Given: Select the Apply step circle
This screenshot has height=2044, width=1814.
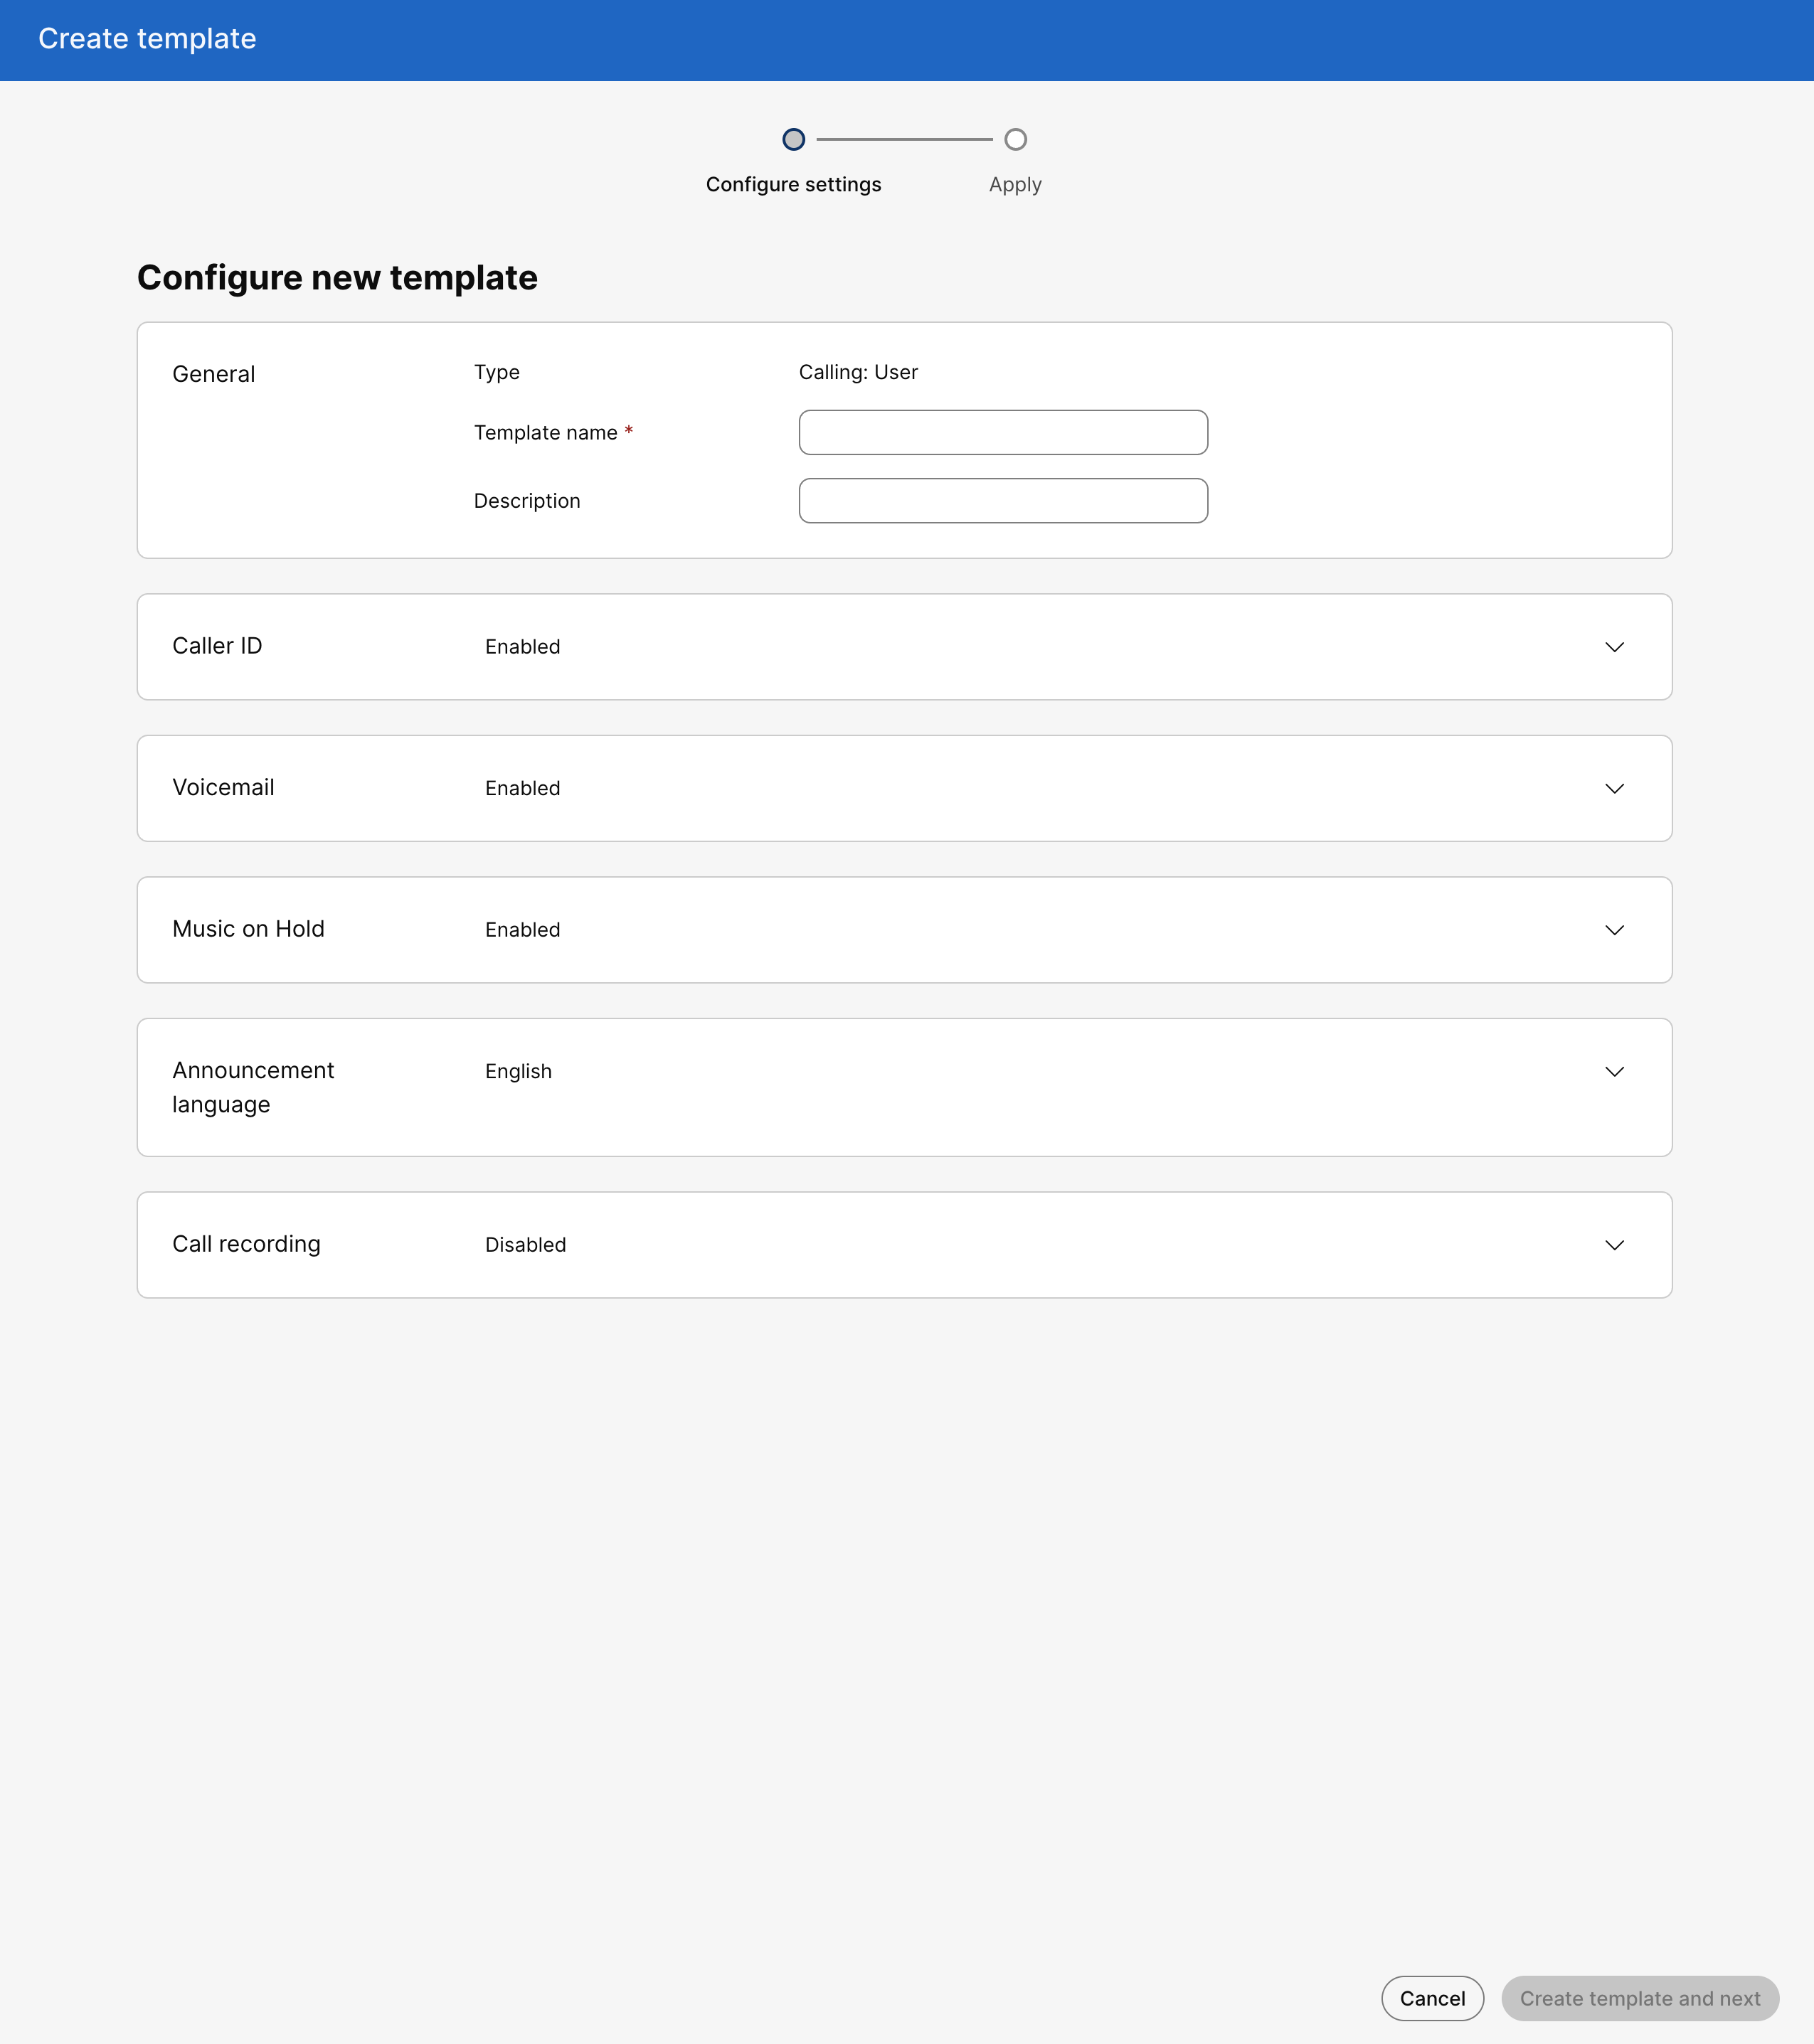Looking at the screenshot, I should click(x=1015, y=139).
